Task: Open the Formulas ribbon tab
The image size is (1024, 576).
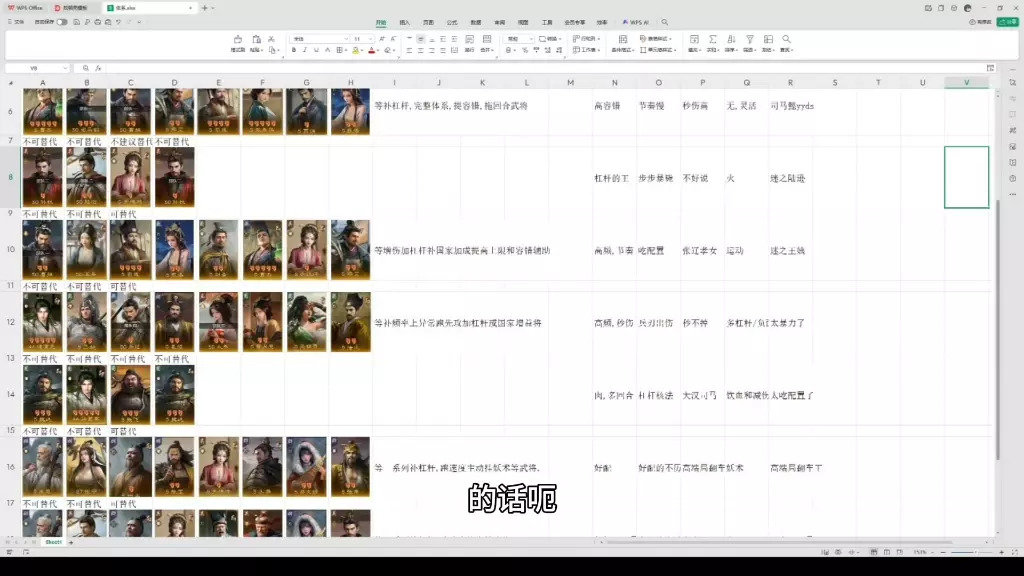Action: 452,22
